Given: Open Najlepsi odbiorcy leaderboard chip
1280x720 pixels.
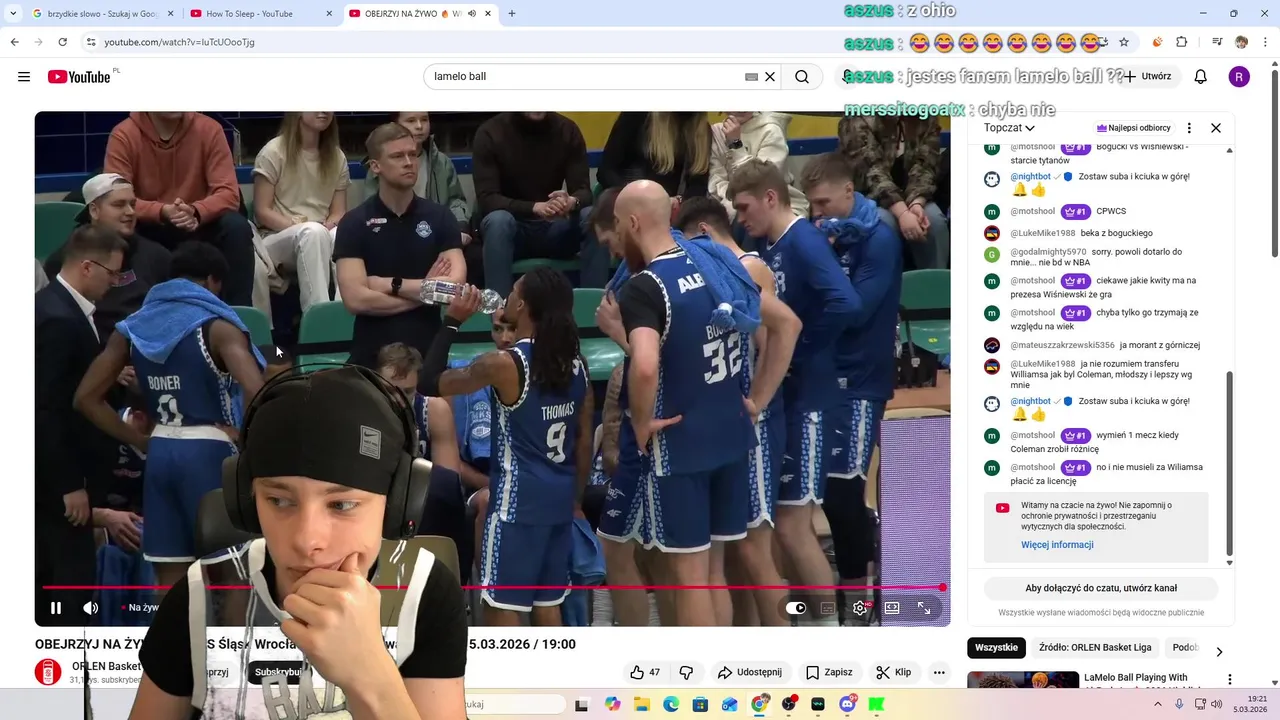Looking at the screenshot, I should [1134, 128].
